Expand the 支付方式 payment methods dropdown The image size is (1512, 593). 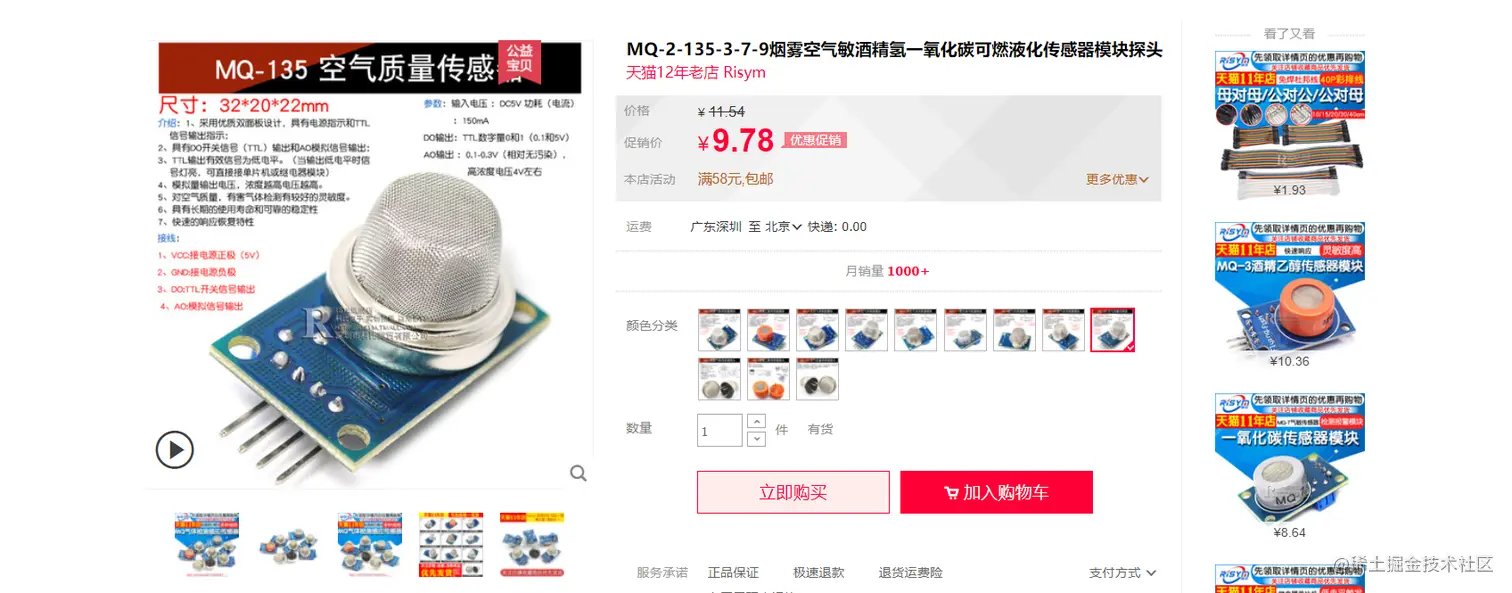1122,573
